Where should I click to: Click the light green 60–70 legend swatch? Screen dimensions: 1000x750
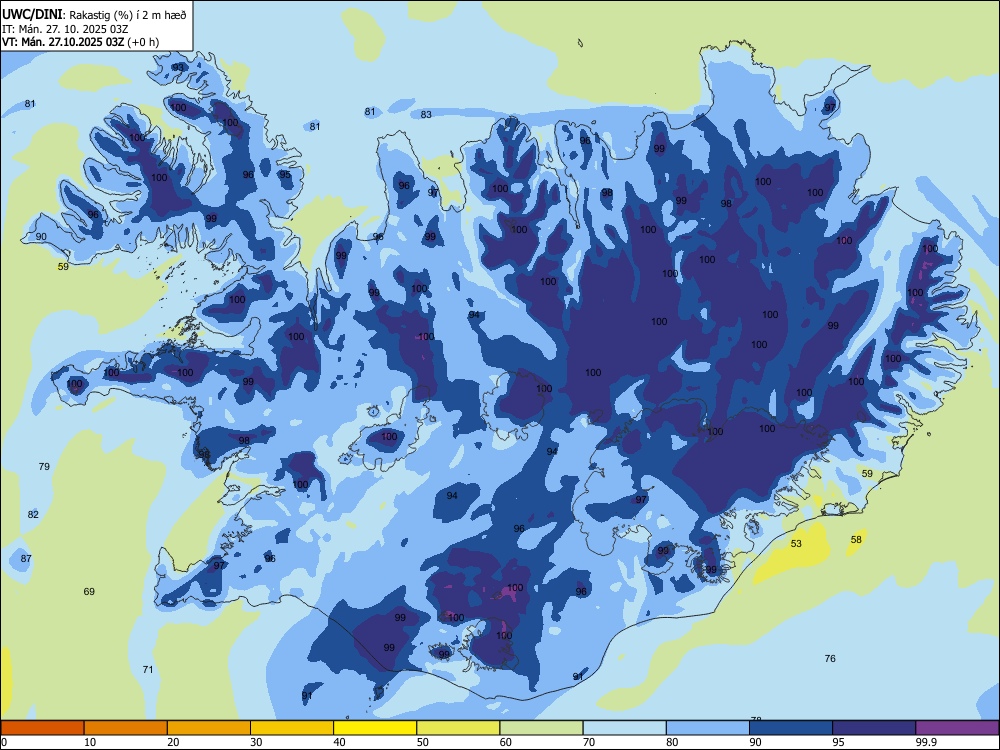coord(541,728)
